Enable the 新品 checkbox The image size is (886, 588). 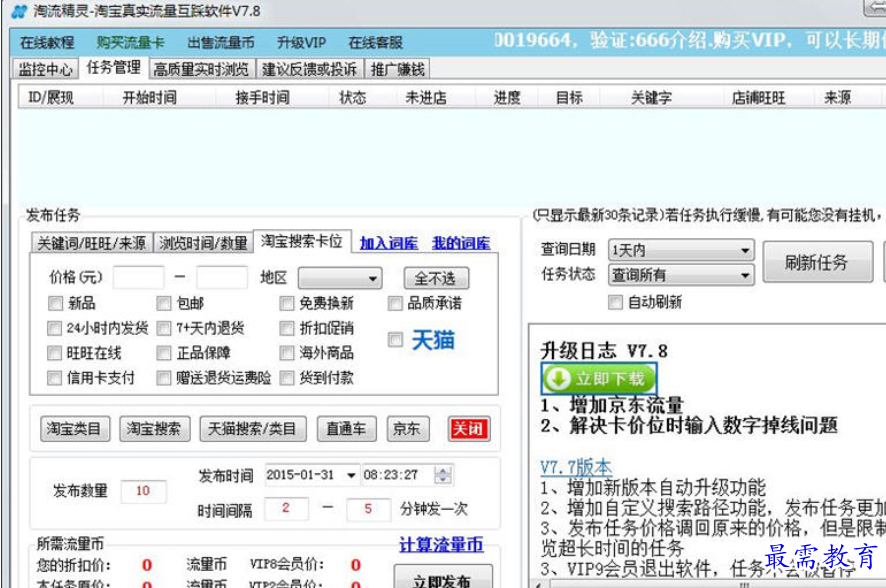click(x=55, y=304)
